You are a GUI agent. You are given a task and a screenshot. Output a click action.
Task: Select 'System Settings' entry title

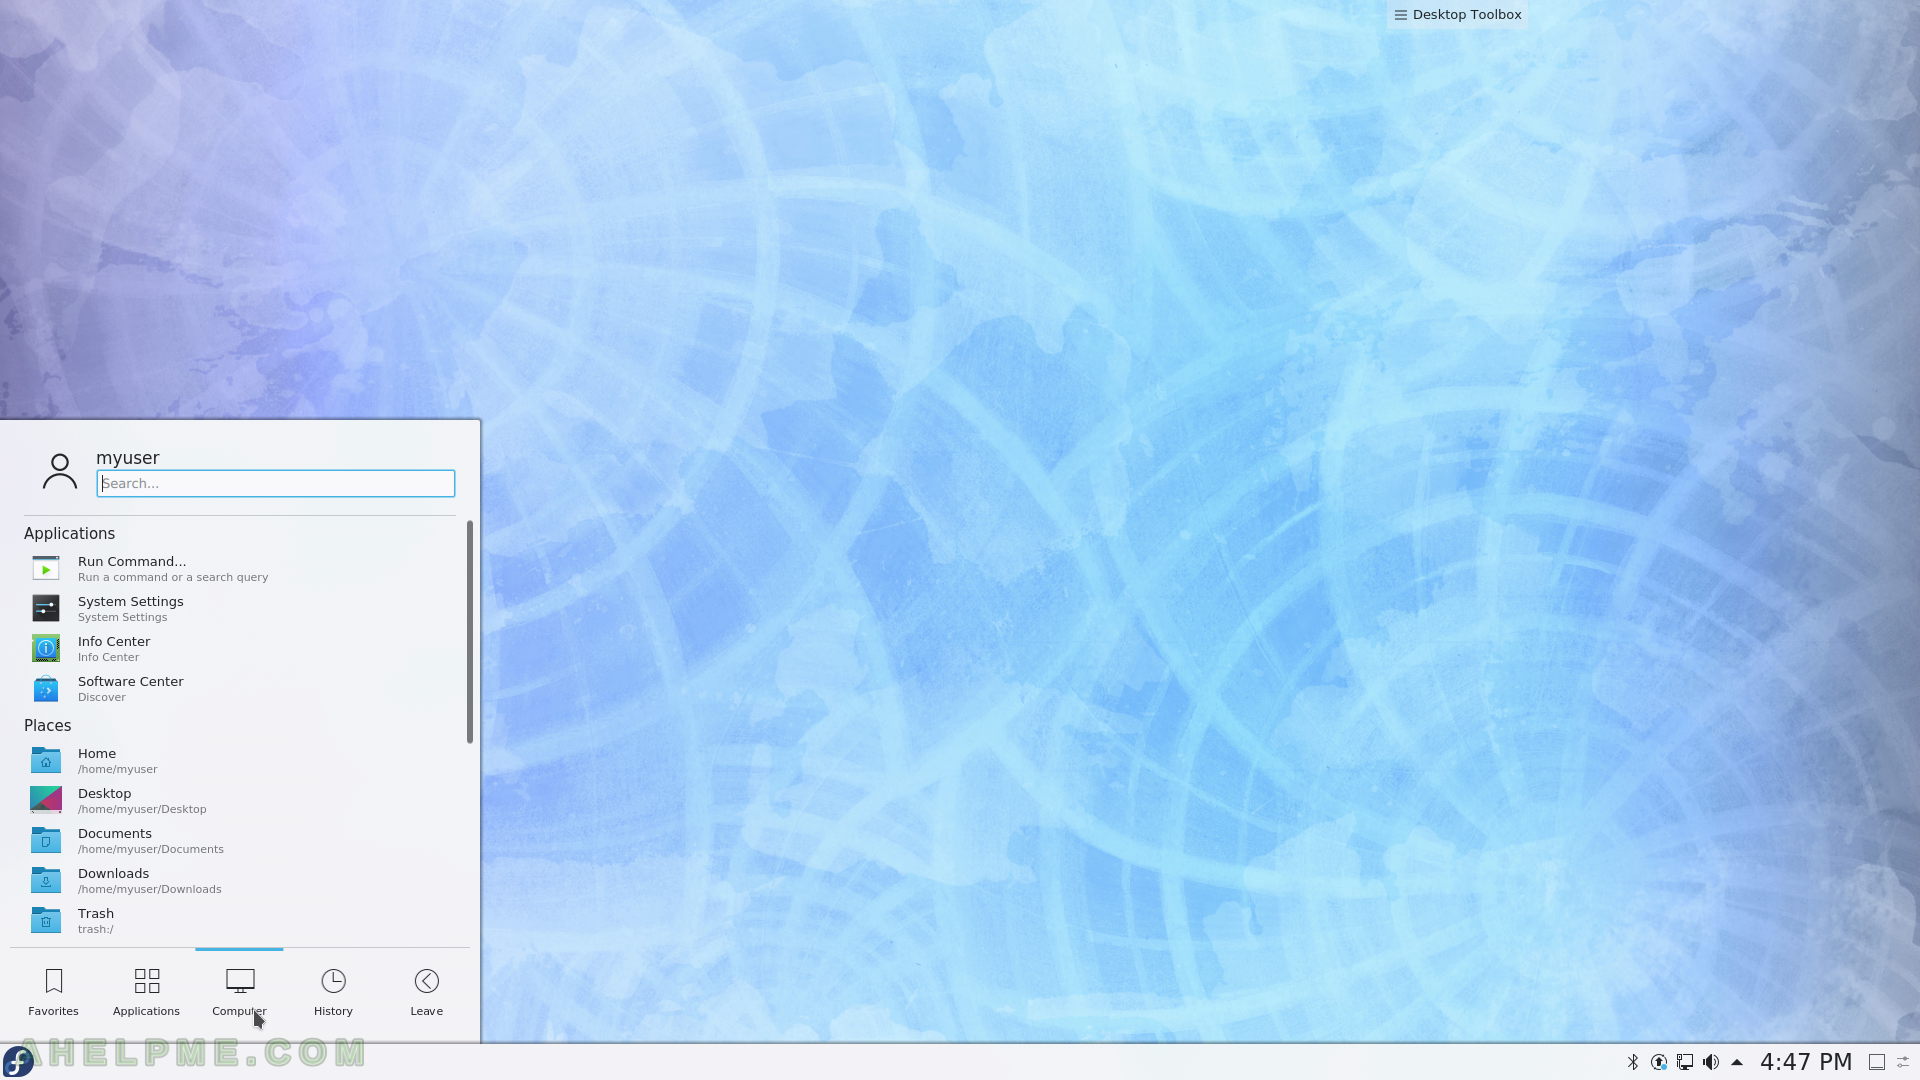(131, 601)
